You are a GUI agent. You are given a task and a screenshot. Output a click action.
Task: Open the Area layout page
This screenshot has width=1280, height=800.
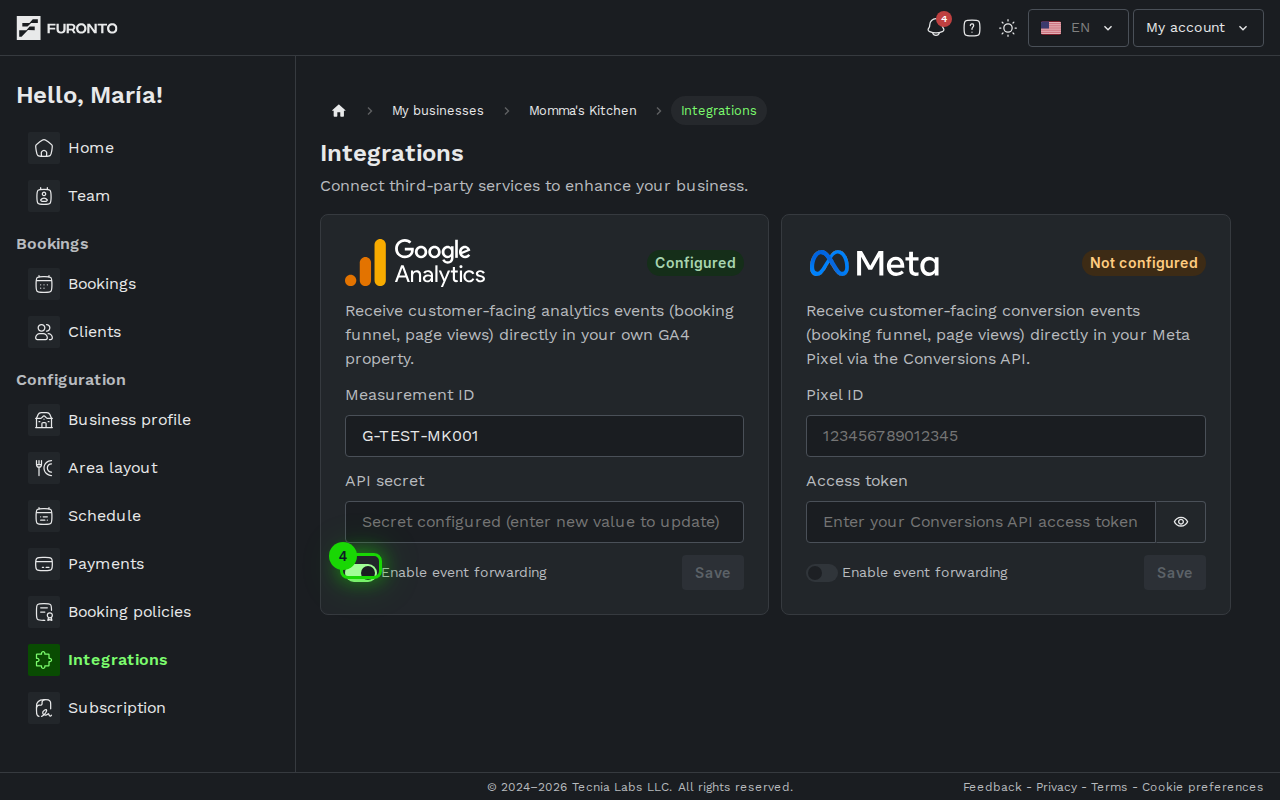pos(113,468)
